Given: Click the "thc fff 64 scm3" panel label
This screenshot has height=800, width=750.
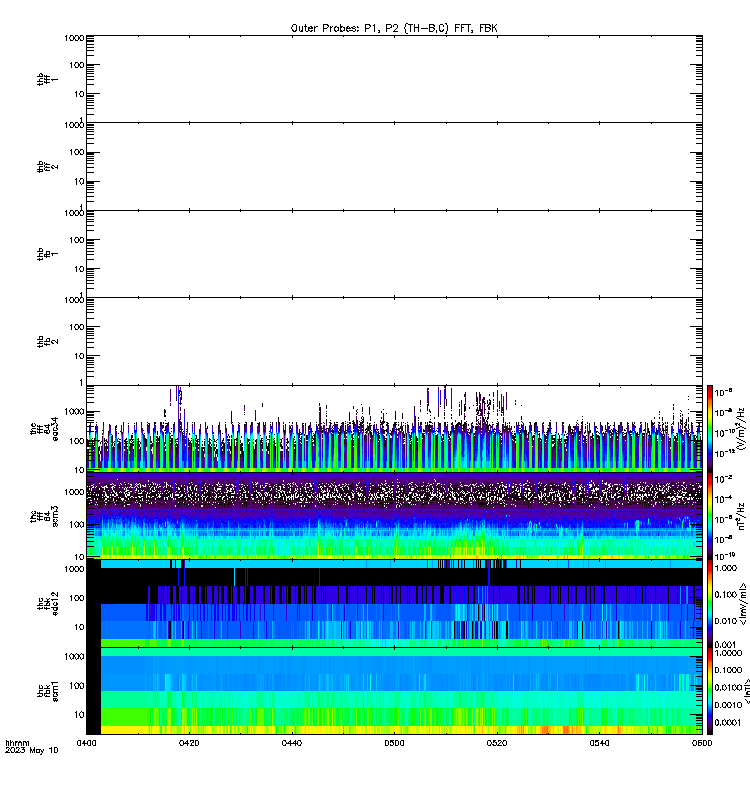Looking at the screenshot, I should pyautogui.click(x=44, y=516).
